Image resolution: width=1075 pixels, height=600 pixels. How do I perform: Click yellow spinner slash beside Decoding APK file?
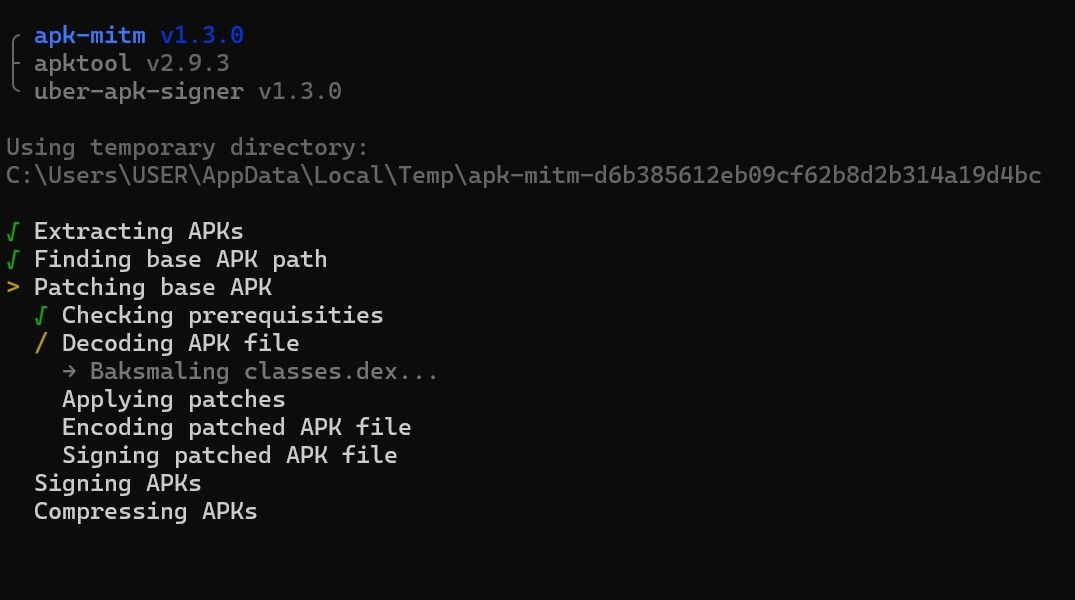click(41, 343)
